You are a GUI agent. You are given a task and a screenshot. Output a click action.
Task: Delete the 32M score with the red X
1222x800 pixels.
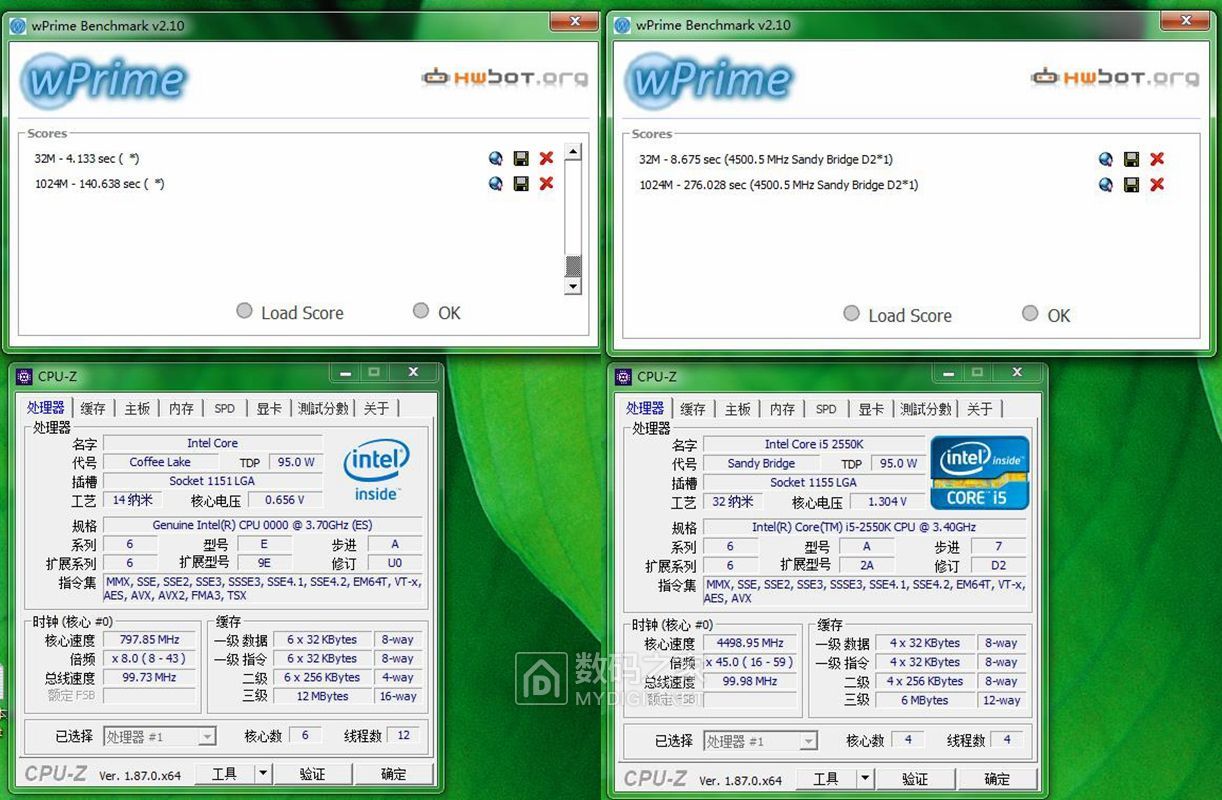pos(545,158)
